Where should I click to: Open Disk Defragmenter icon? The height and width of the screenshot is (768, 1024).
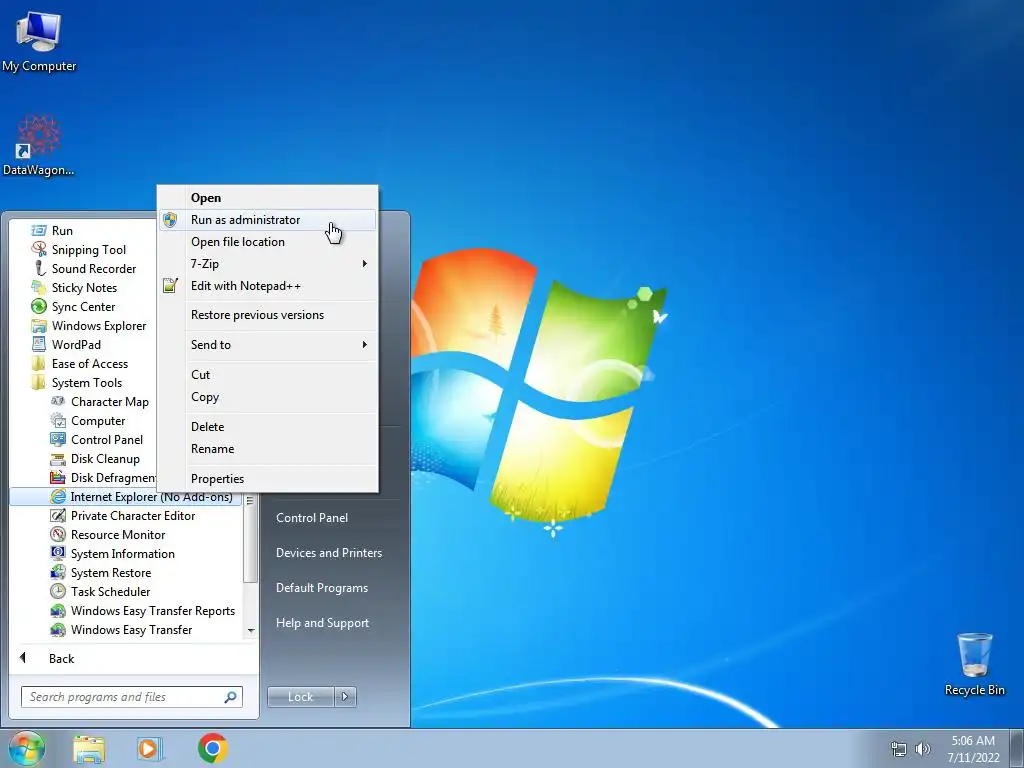pos(58,477)
